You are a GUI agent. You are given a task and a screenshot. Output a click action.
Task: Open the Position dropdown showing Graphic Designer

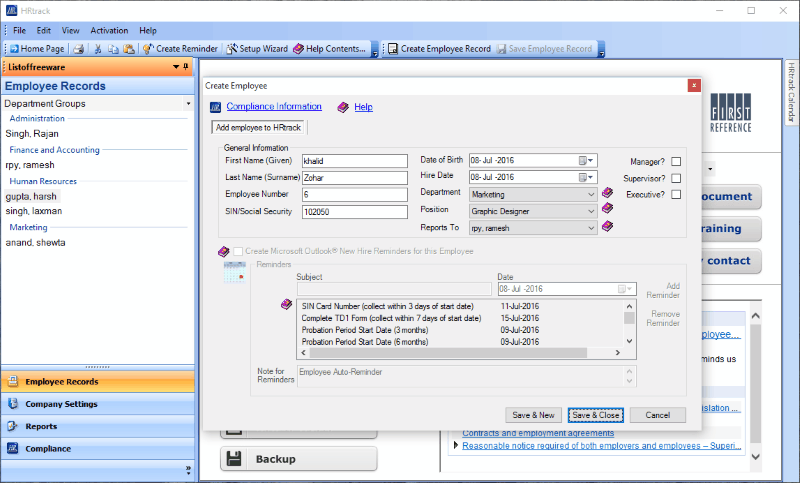click(x=533, y=211)
